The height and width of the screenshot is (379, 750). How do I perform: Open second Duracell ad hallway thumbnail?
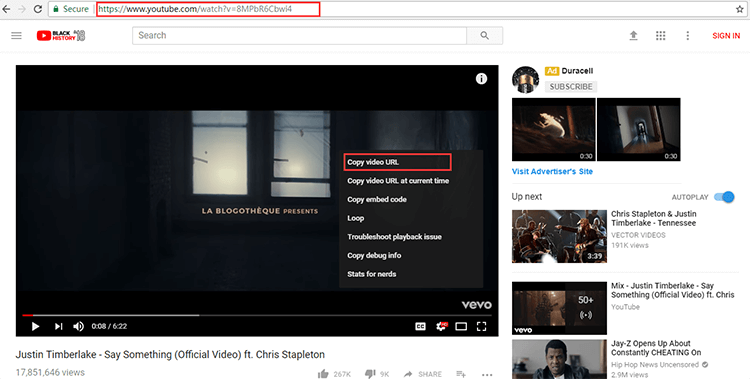639,129
